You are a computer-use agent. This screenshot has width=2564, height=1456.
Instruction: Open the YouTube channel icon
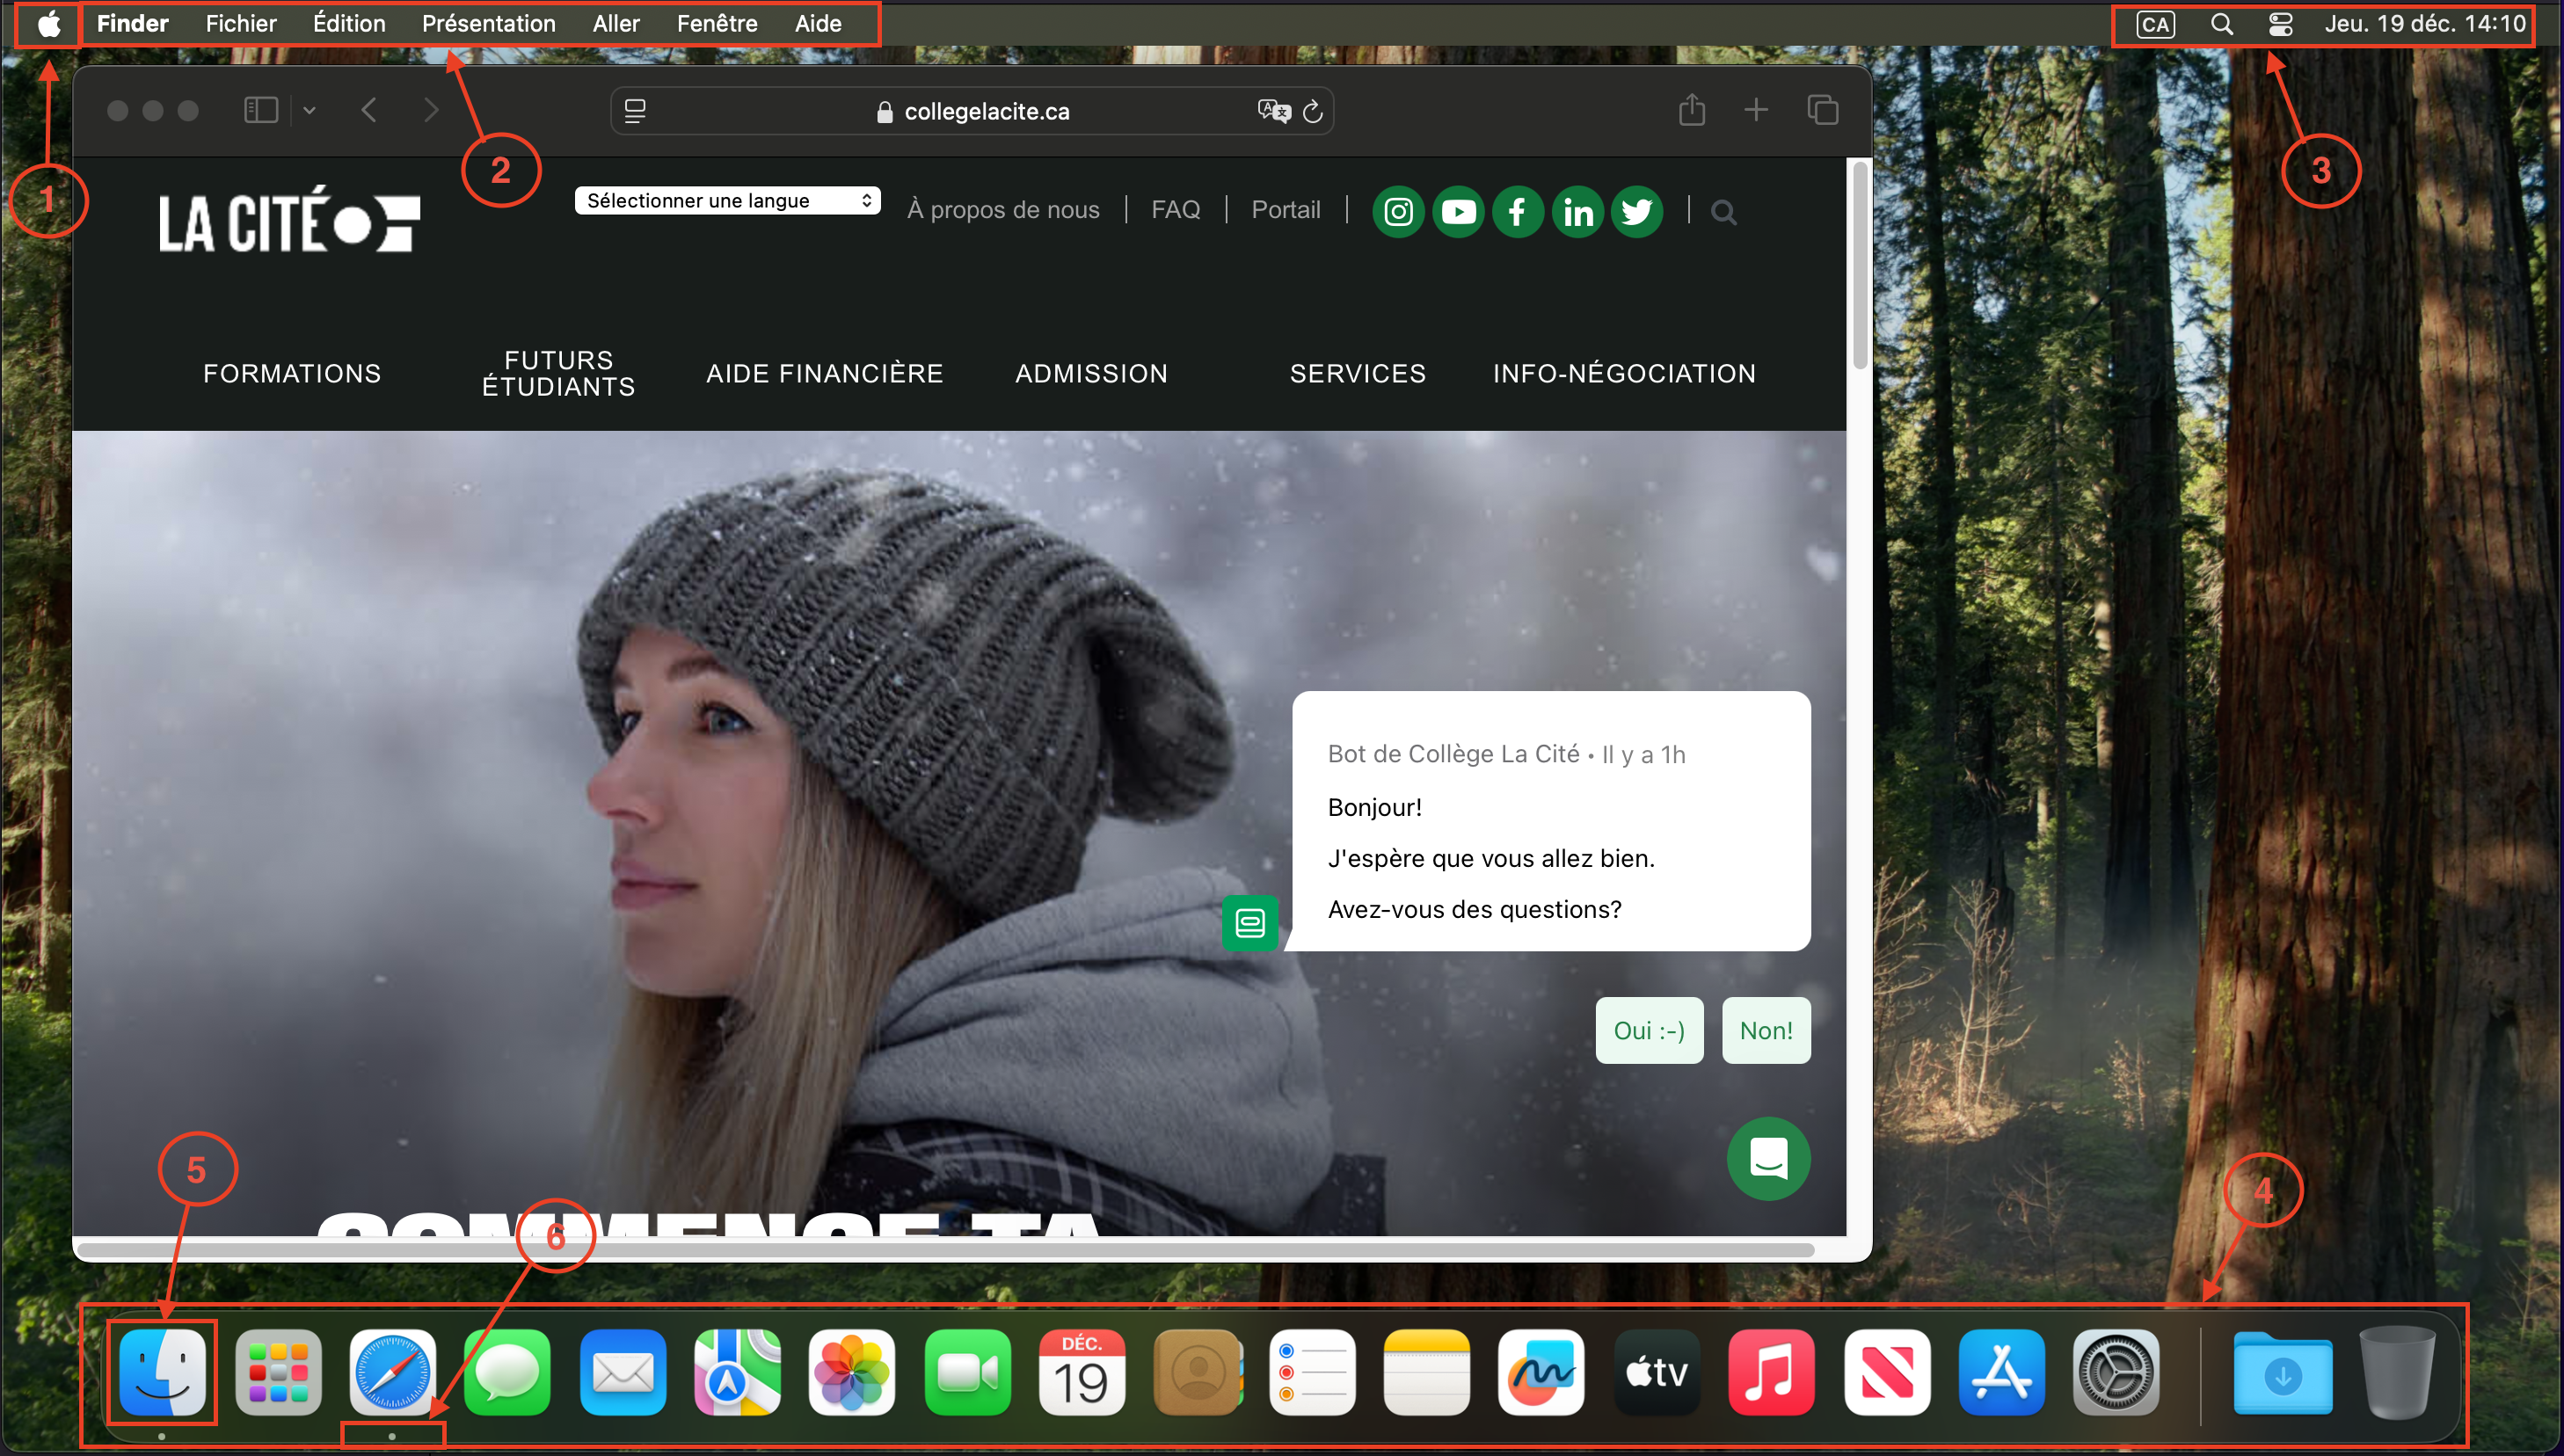coord(1458,211)
